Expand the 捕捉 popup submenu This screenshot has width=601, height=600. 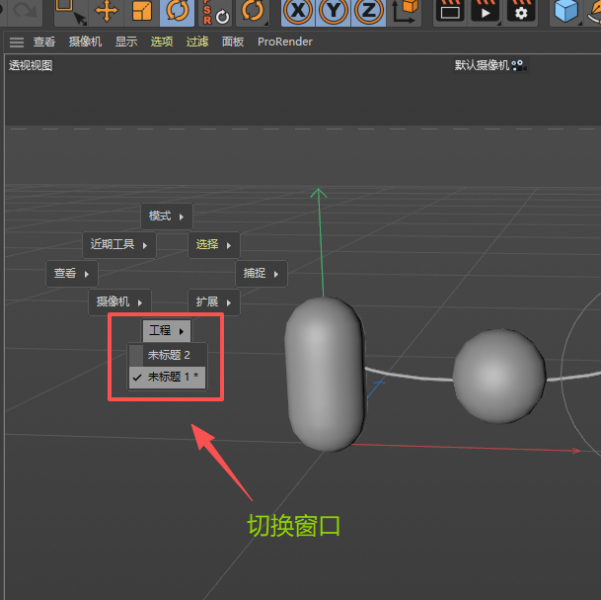click(261, 273)
